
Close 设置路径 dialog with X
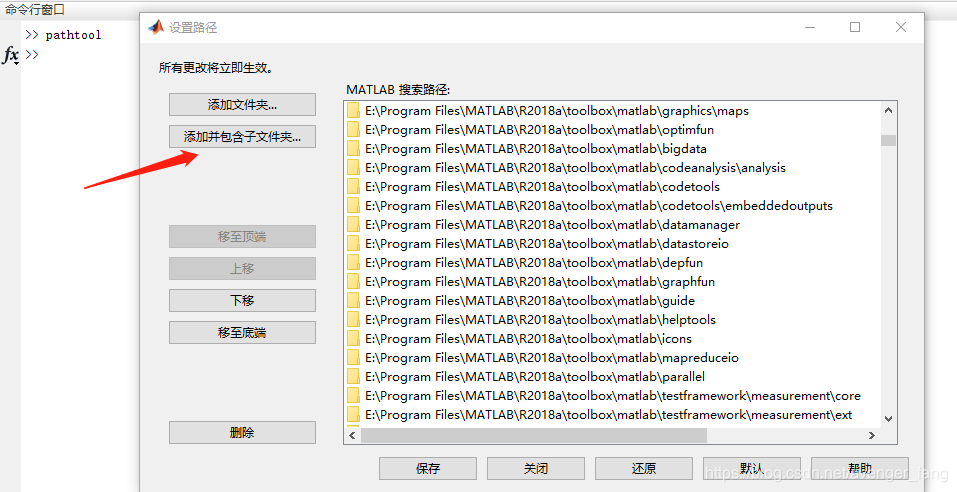901,27
